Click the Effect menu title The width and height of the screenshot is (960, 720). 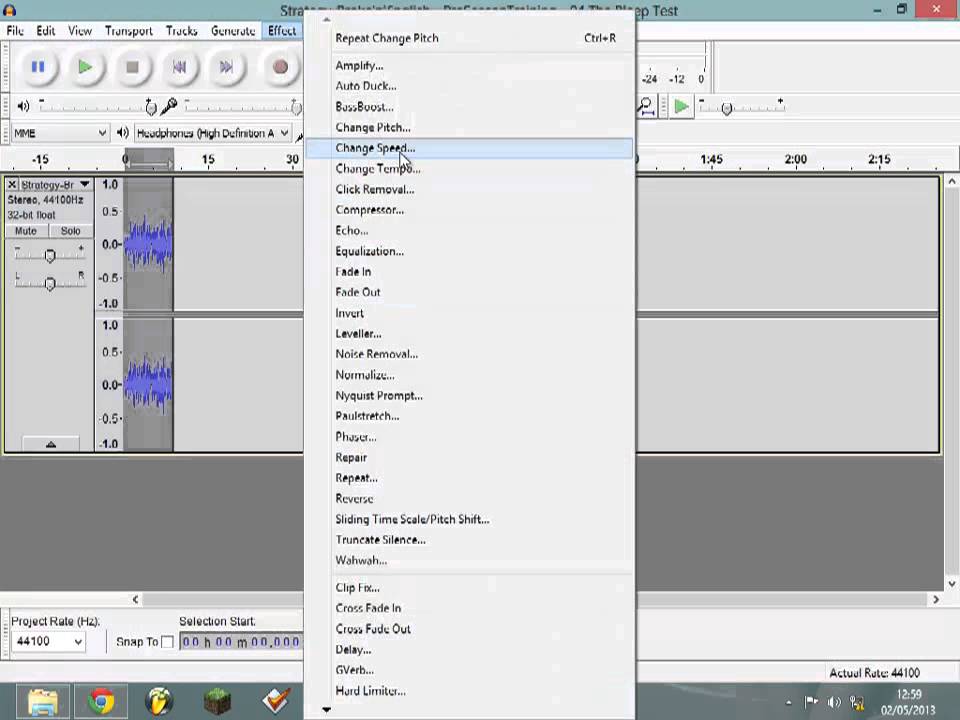(x=282, y=31)
